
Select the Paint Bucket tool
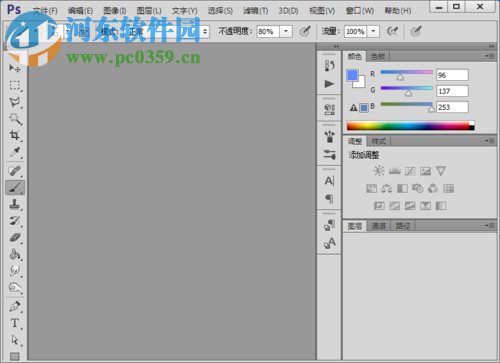tap(15, 254)
